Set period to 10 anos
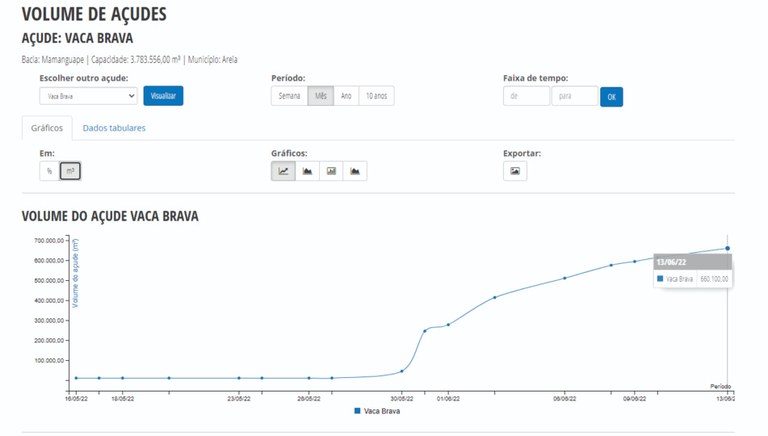This screenshot has height=436, width=768. [x=376, y=96]
